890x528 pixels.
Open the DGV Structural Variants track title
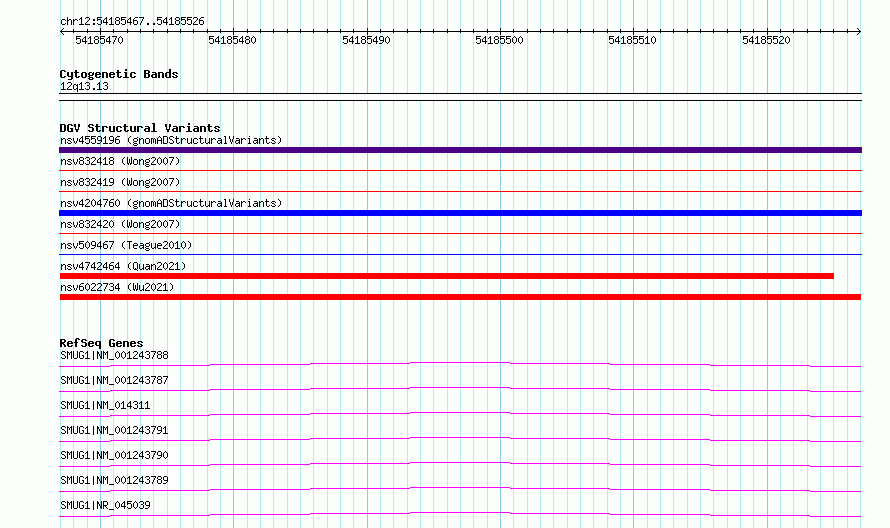[x=140, y=128]
